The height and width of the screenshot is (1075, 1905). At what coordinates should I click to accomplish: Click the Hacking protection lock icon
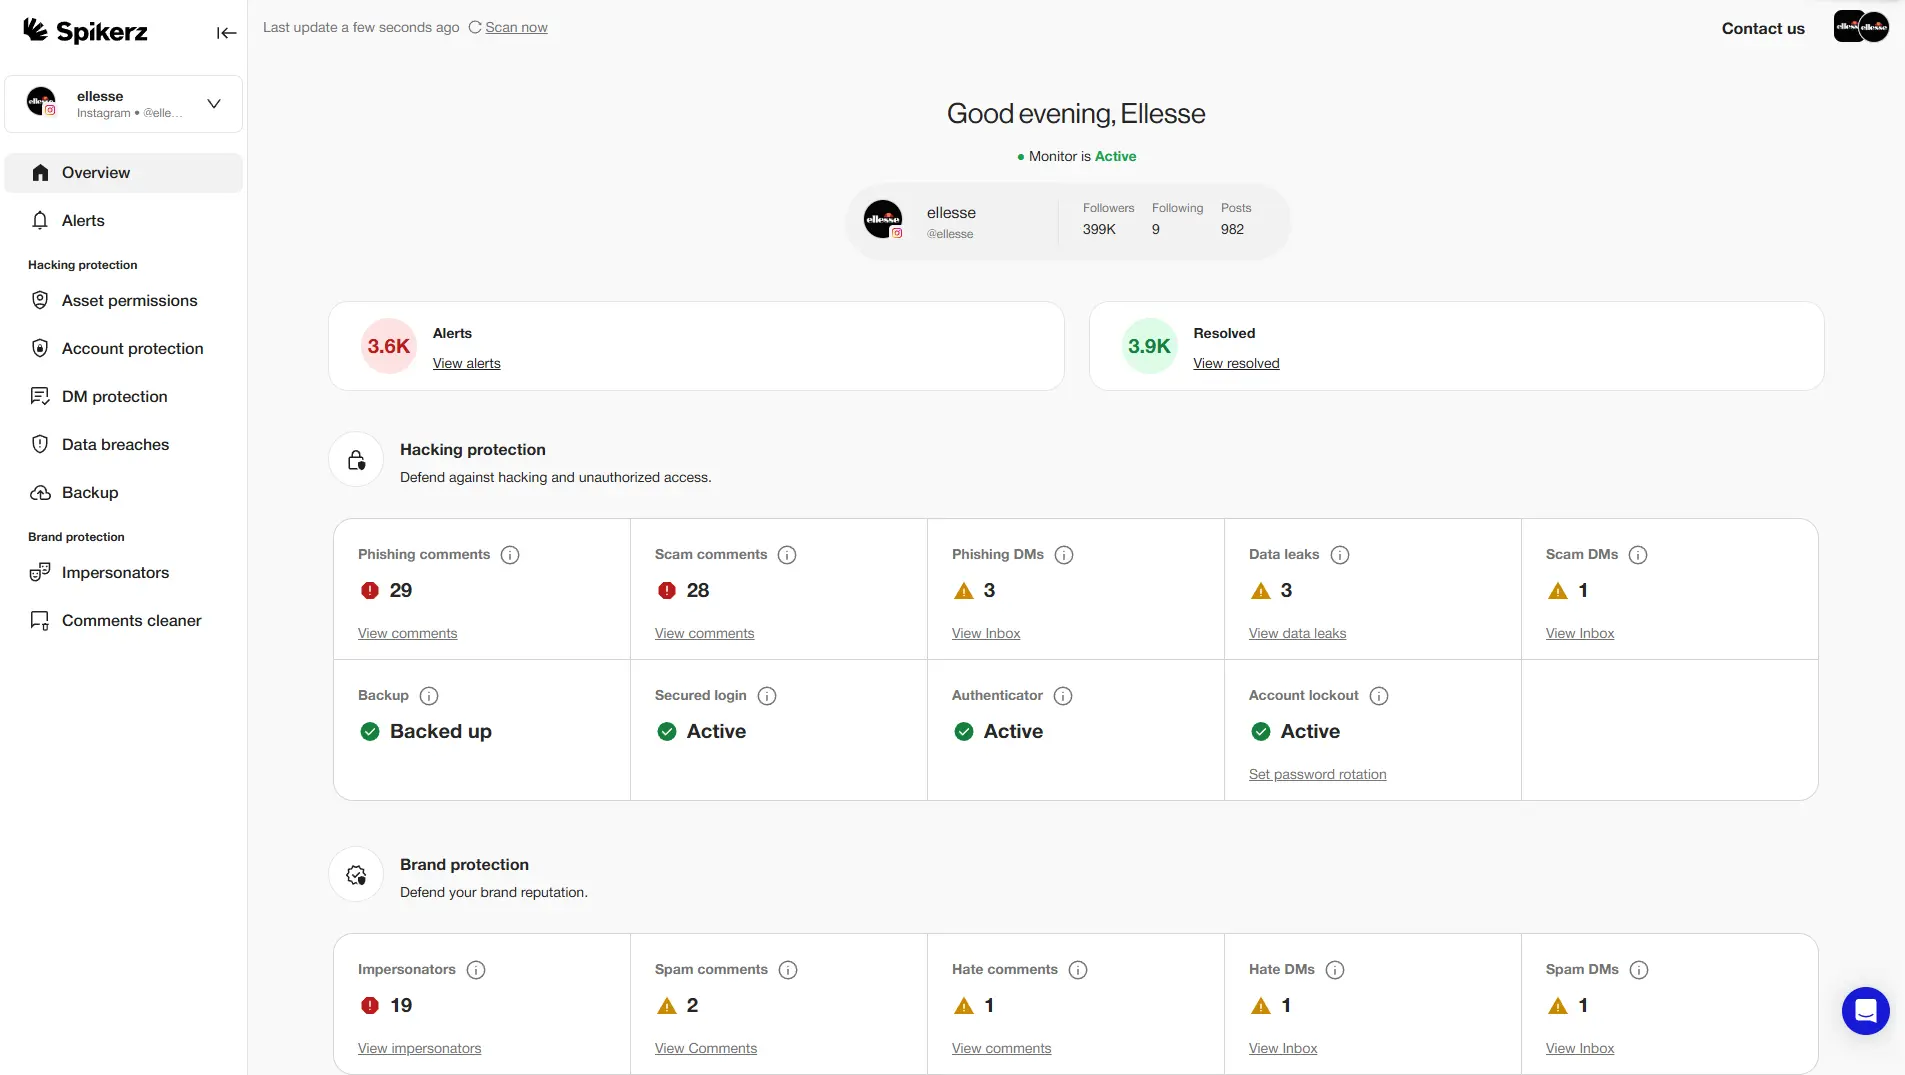click(x=356, y=460)
